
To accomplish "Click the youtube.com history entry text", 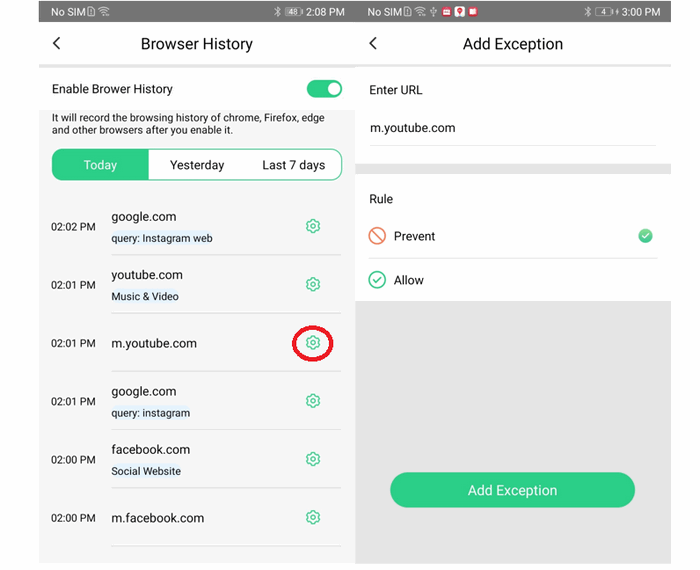I will (147, 275).
